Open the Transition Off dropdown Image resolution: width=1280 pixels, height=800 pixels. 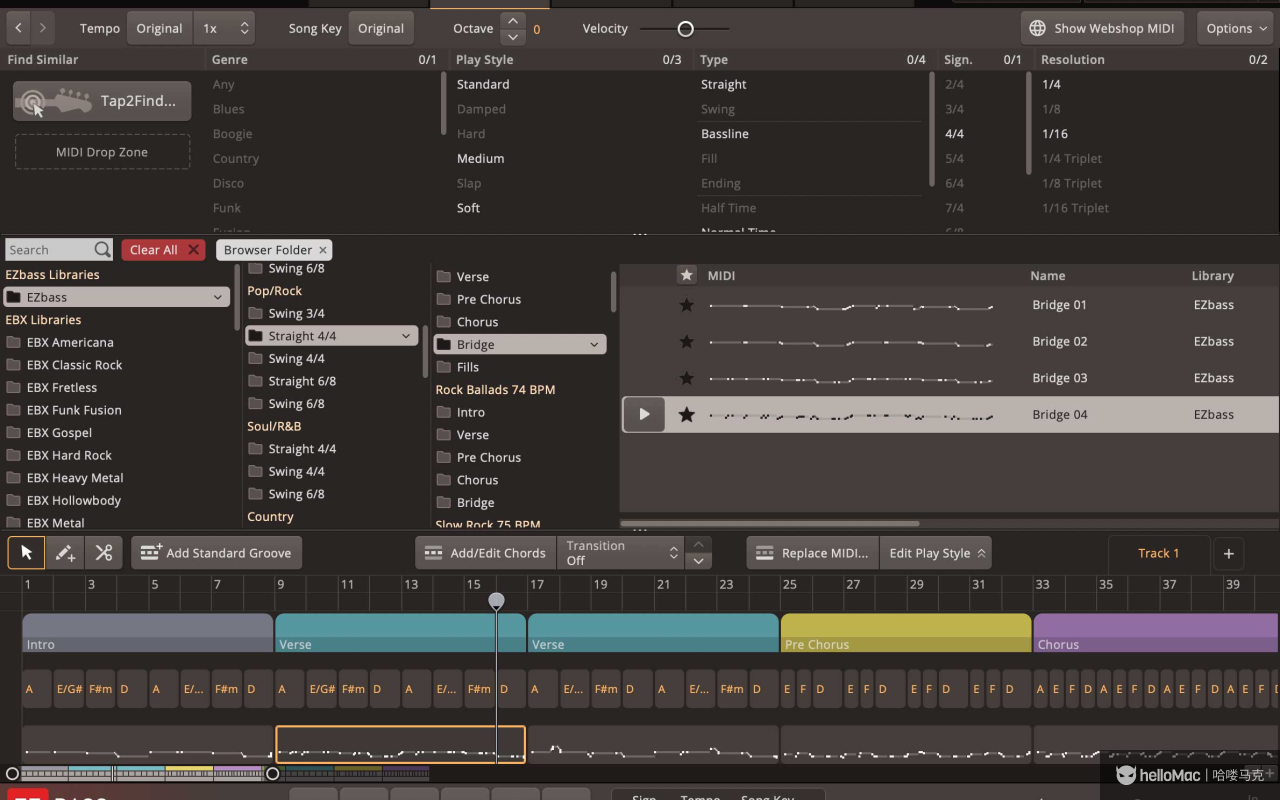[x=621, y=553]
